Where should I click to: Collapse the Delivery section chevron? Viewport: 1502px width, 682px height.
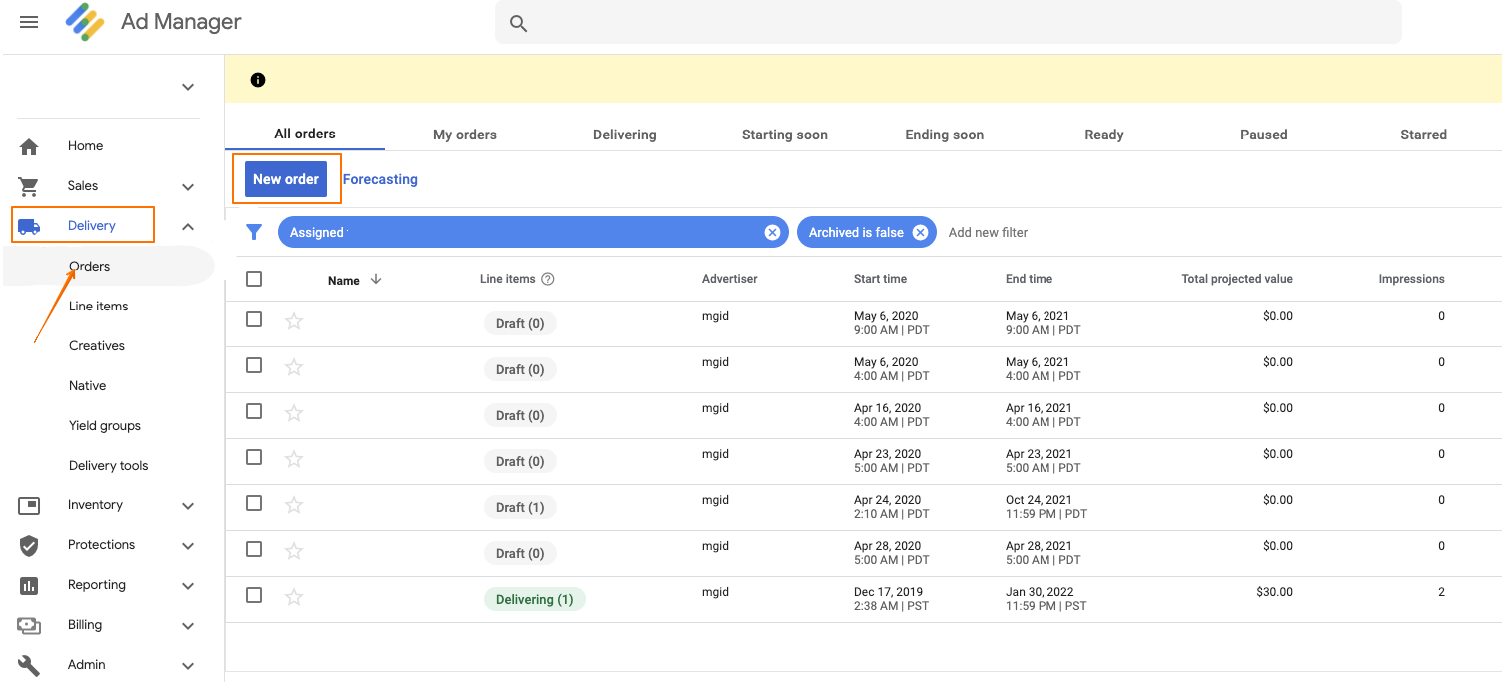188,227
